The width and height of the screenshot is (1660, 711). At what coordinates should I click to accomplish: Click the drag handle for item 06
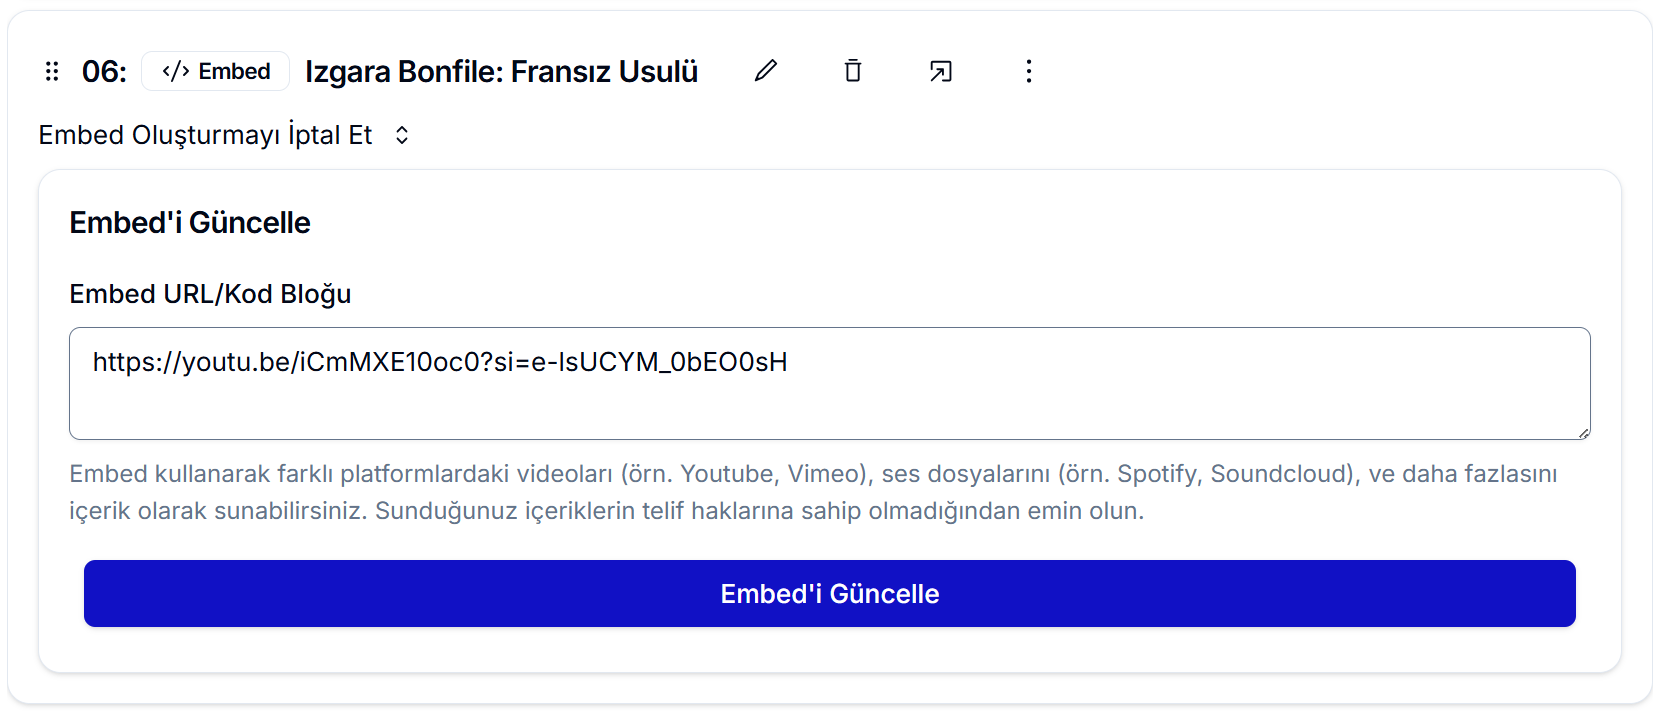click(52, 71)
